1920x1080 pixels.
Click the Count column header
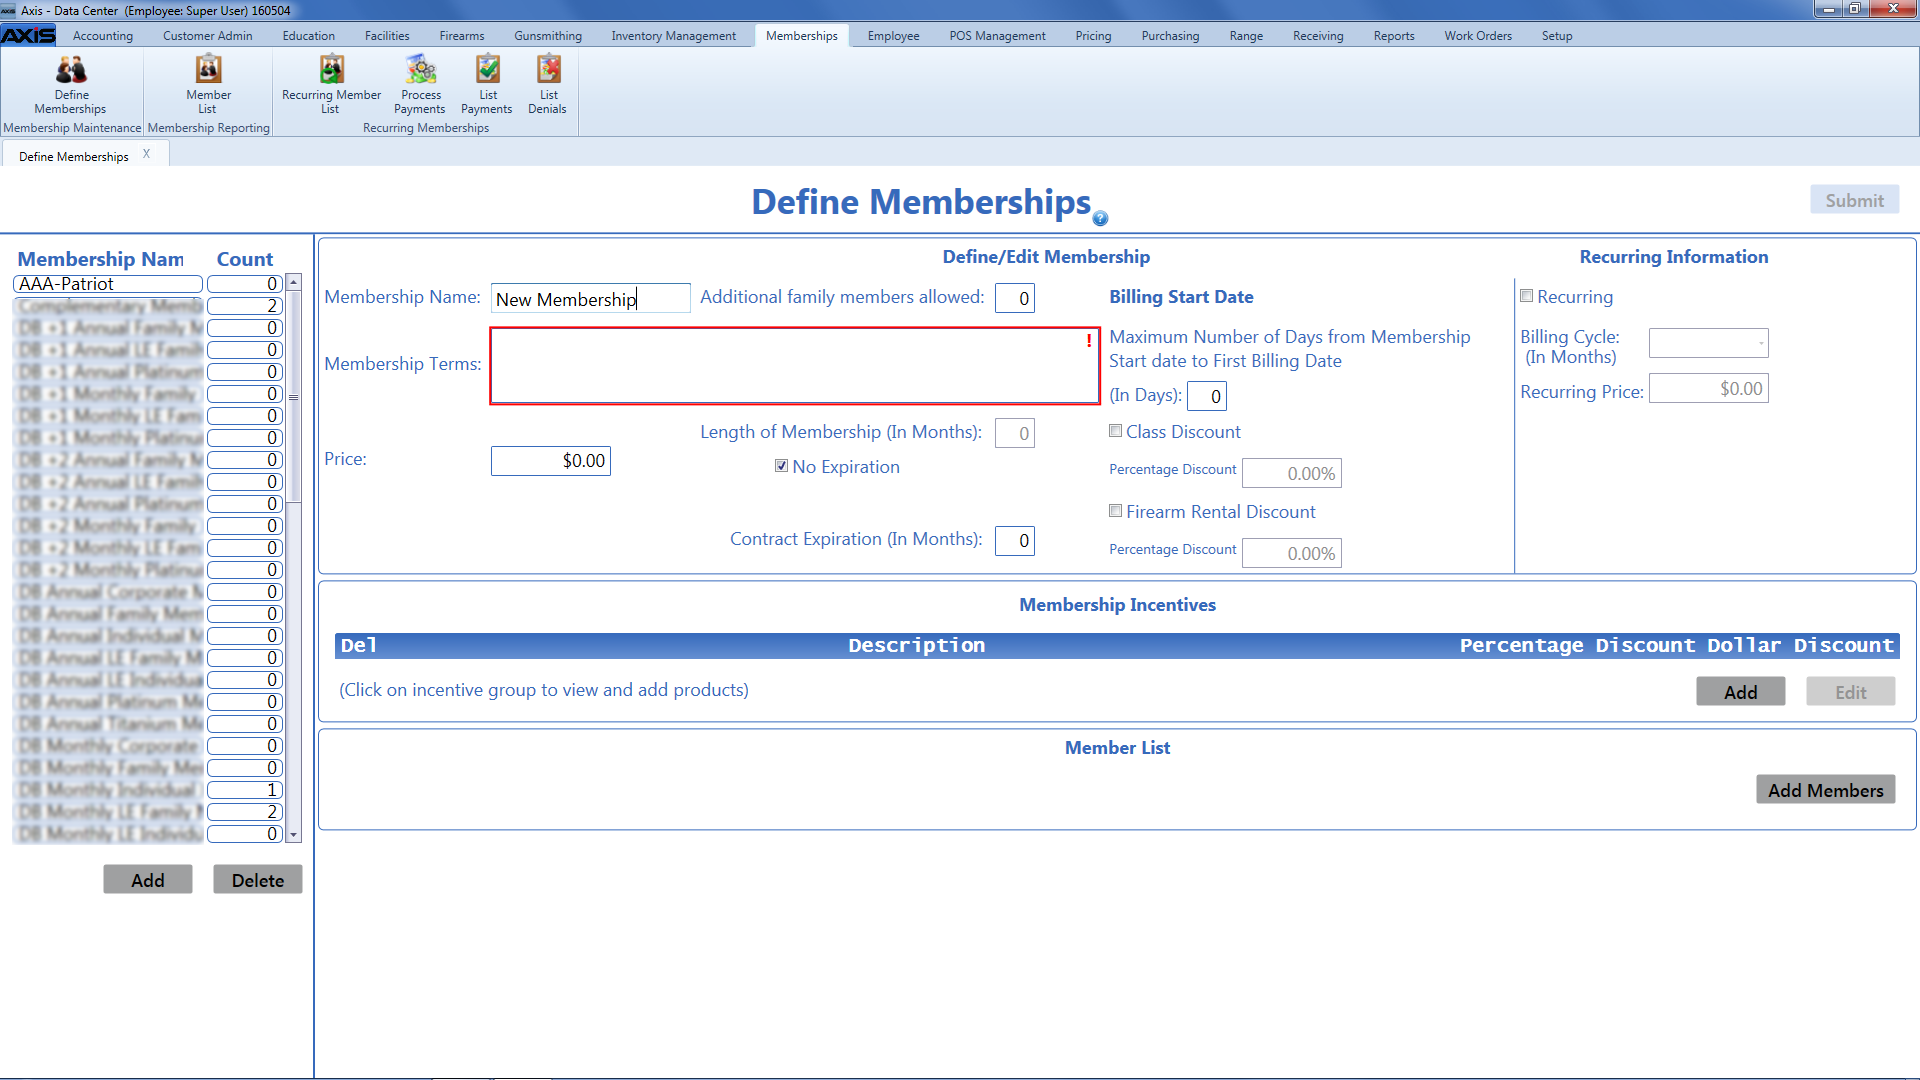[244, 259]
